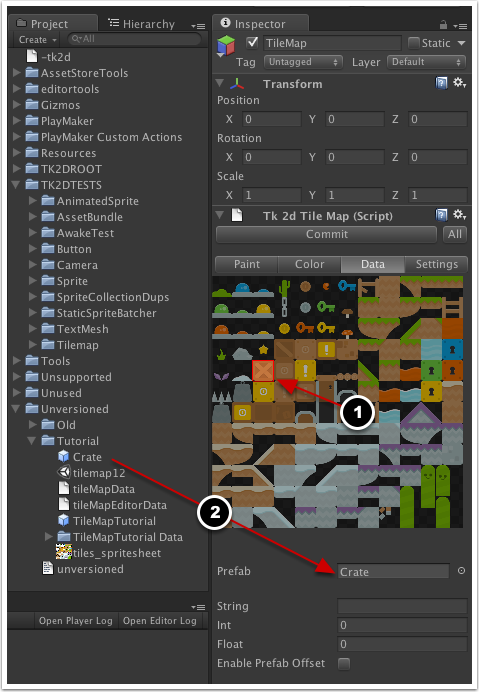Expand the TileMapTutorial Data folder
This screenshot has height=692, width=479.
pyautogui.click(x=49, y=536)
